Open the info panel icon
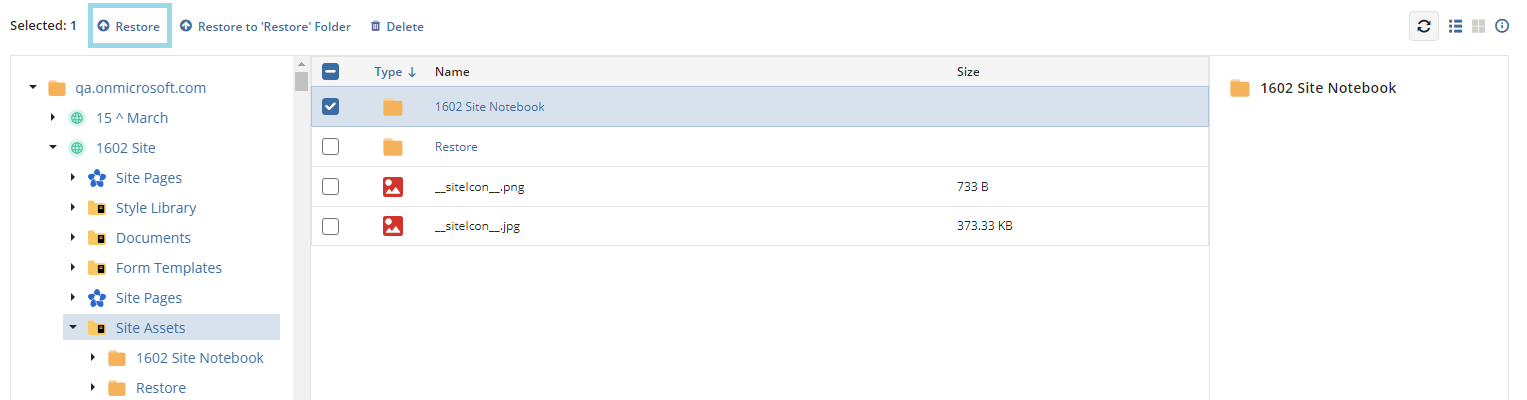 1502,26
